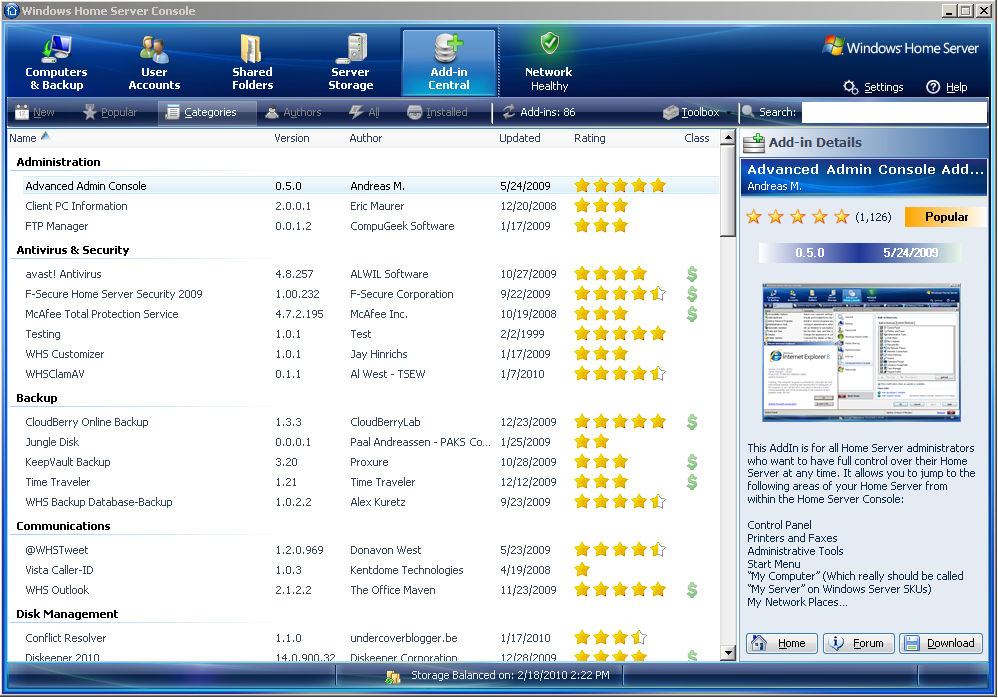Image resolution: width=998 pixels, height=698 pixels.
Task: Click the Help question mark icon
Action: [933, 87]
